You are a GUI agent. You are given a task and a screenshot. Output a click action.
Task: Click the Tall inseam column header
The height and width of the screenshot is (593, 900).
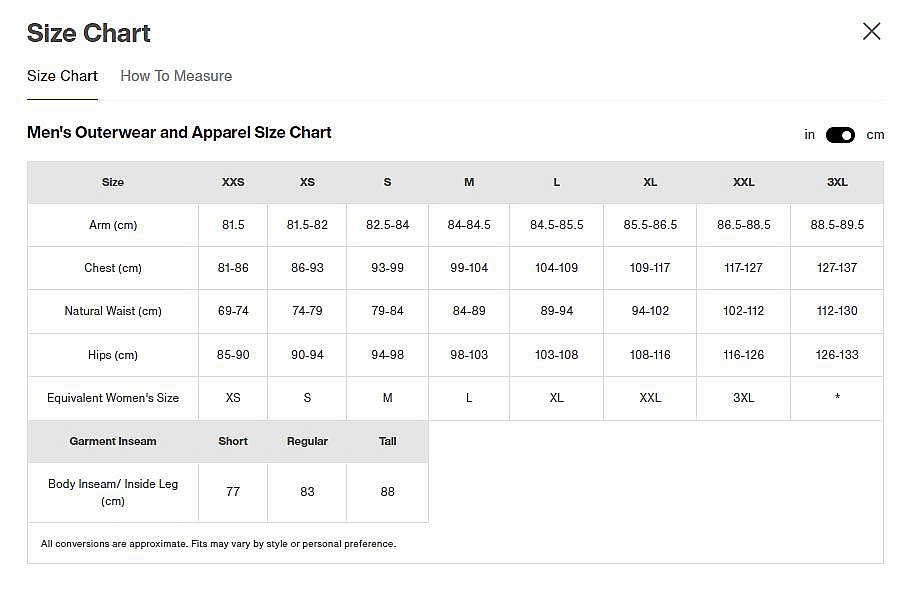pyautogui.click(x=387, y=441)
